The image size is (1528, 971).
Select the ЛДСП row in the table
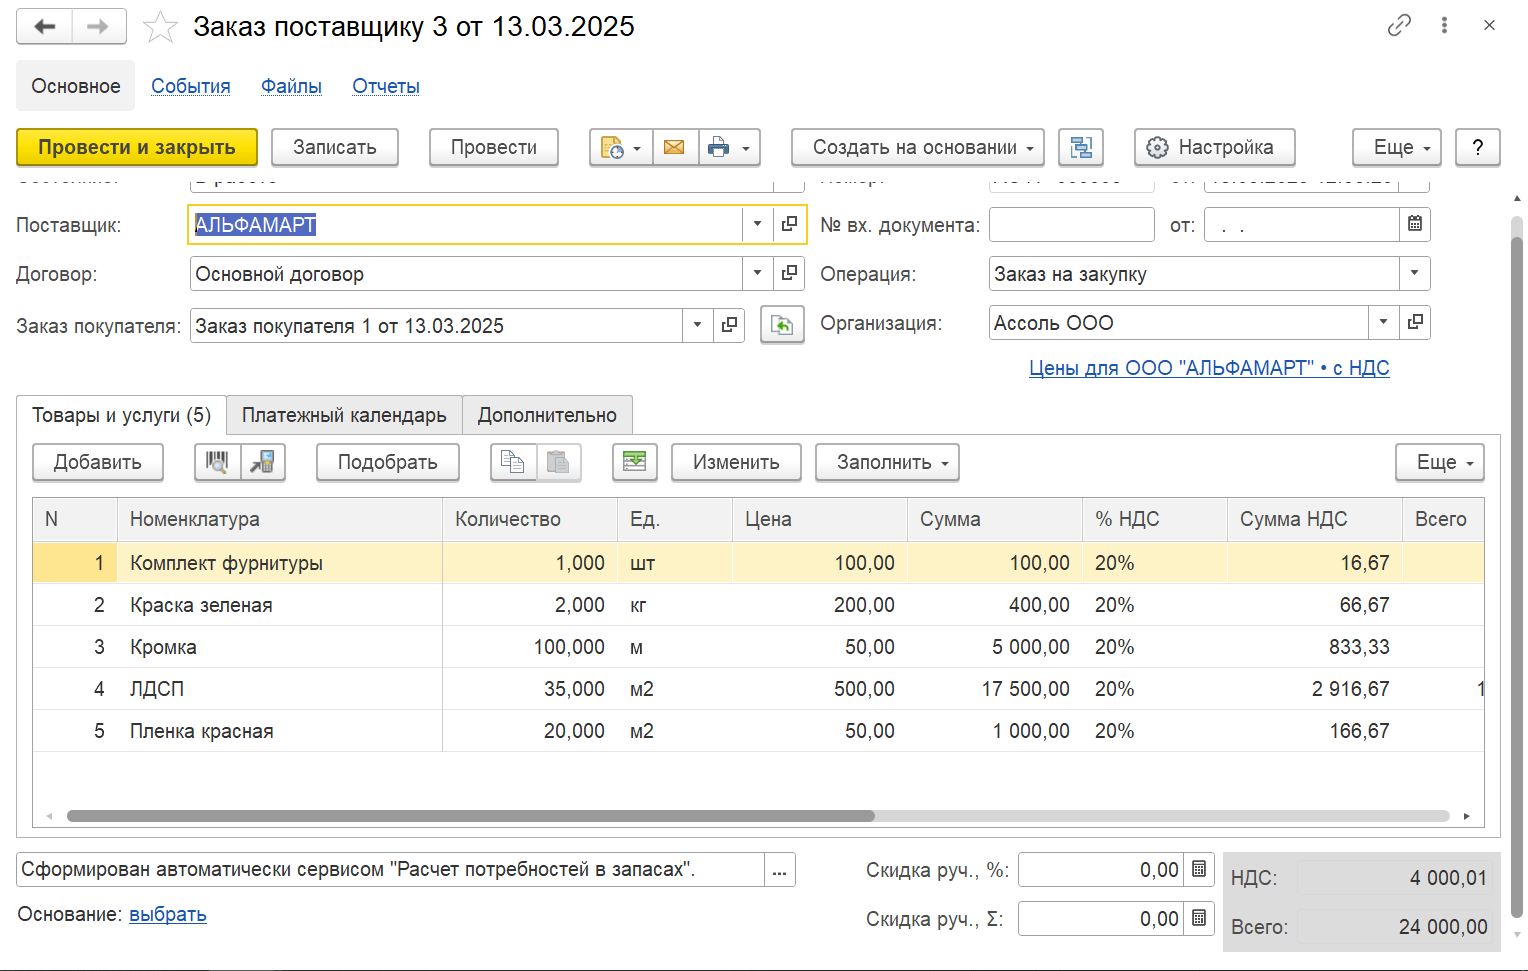pyautogui.click(x=758, y=689)
